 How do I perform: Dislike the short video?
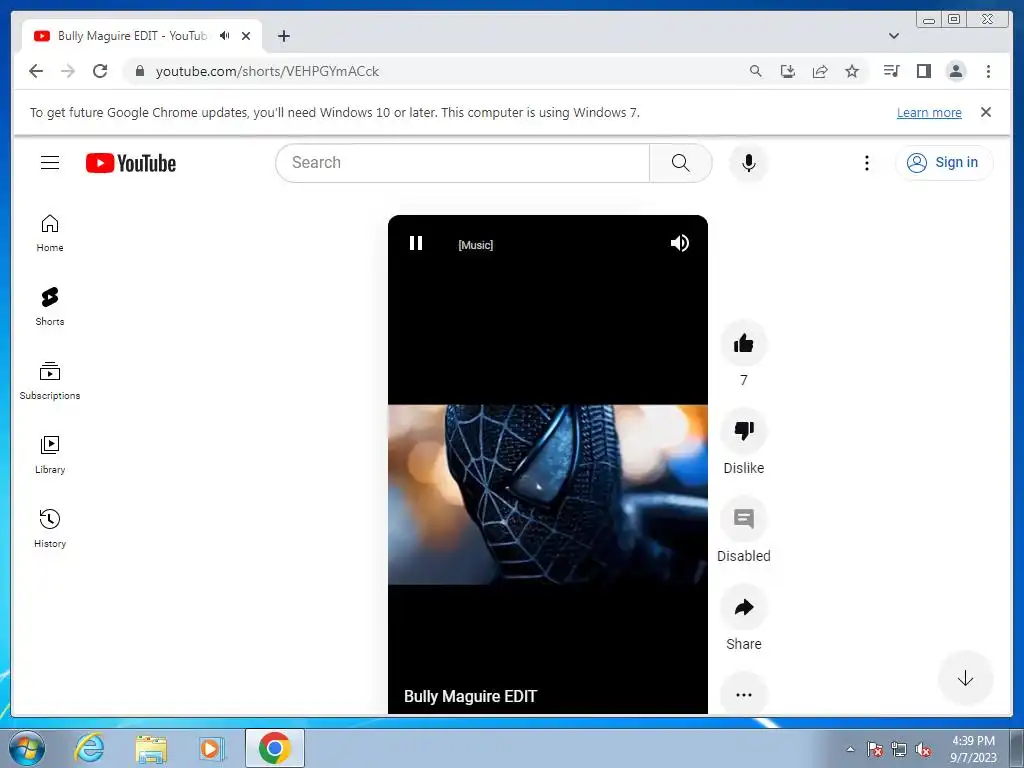click(x=743, y=430)
